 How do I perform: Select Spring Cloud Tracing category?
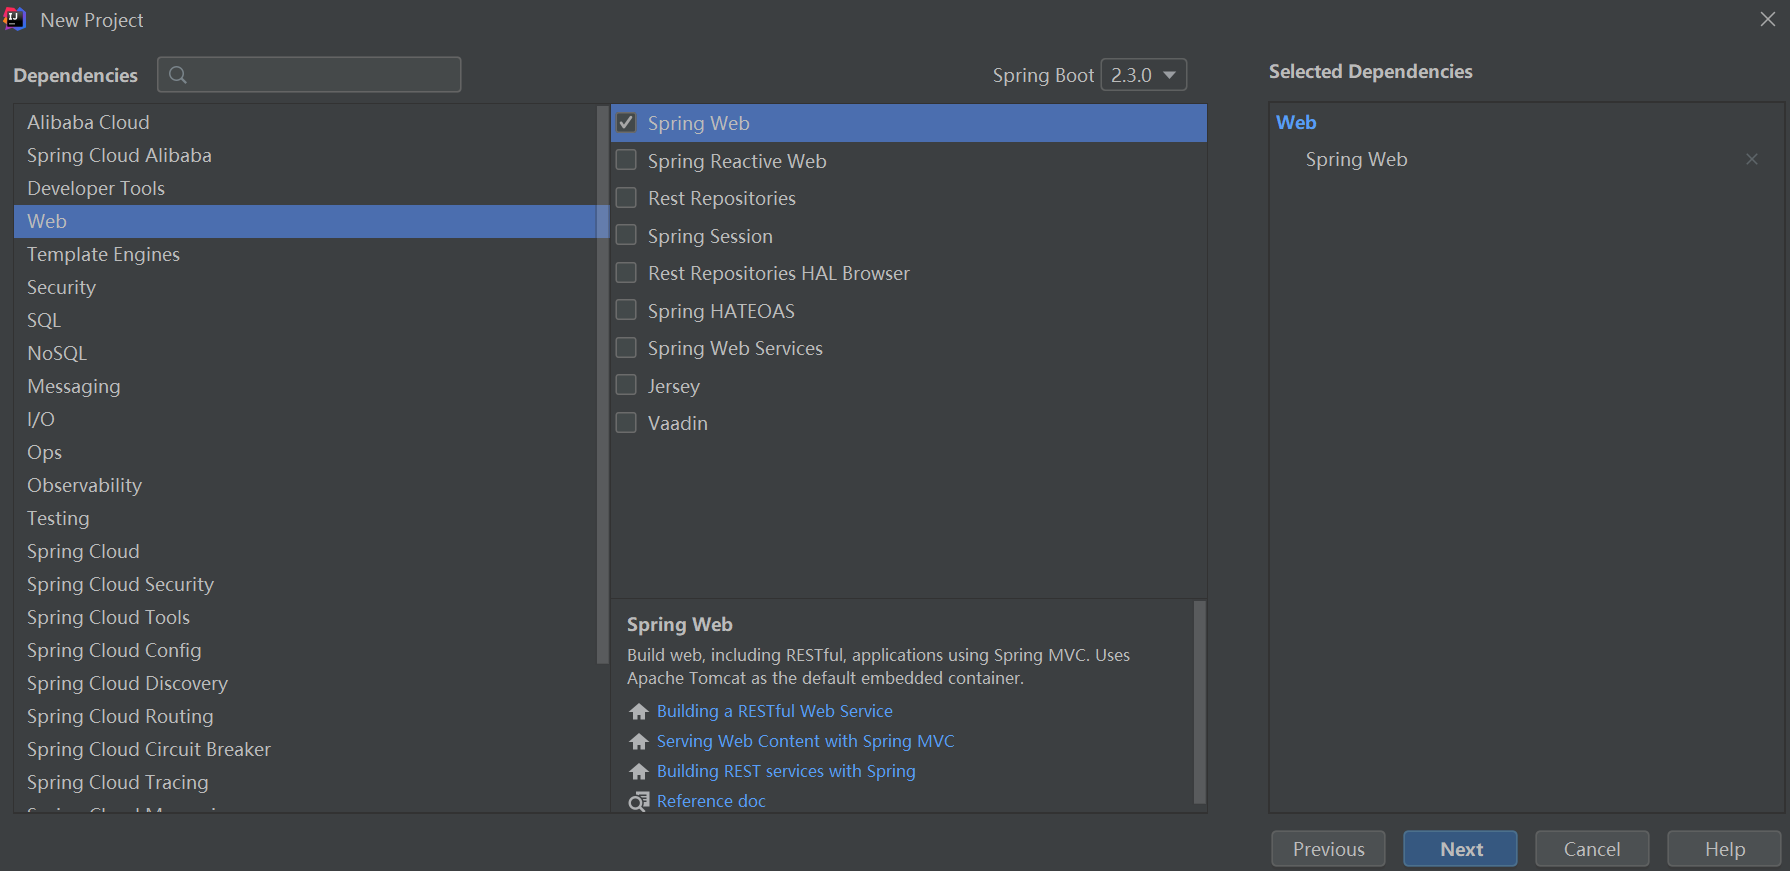click(305, 782)
